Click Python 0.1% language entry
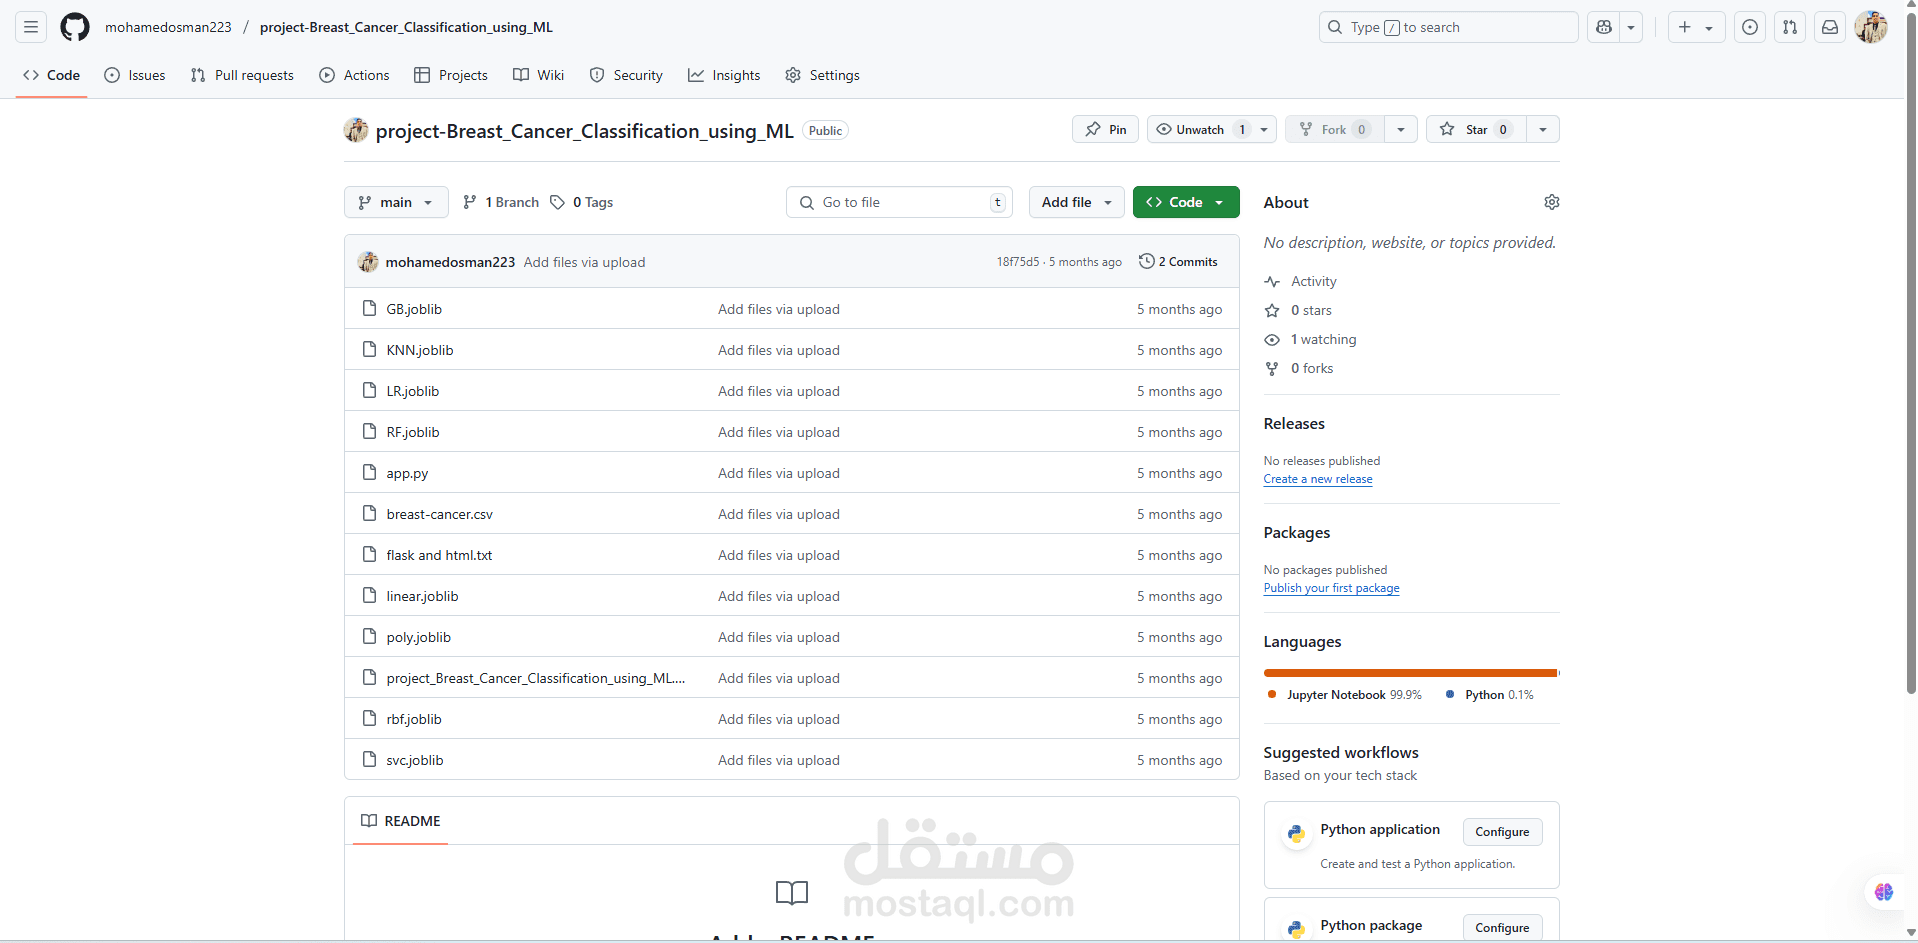 1489,695
